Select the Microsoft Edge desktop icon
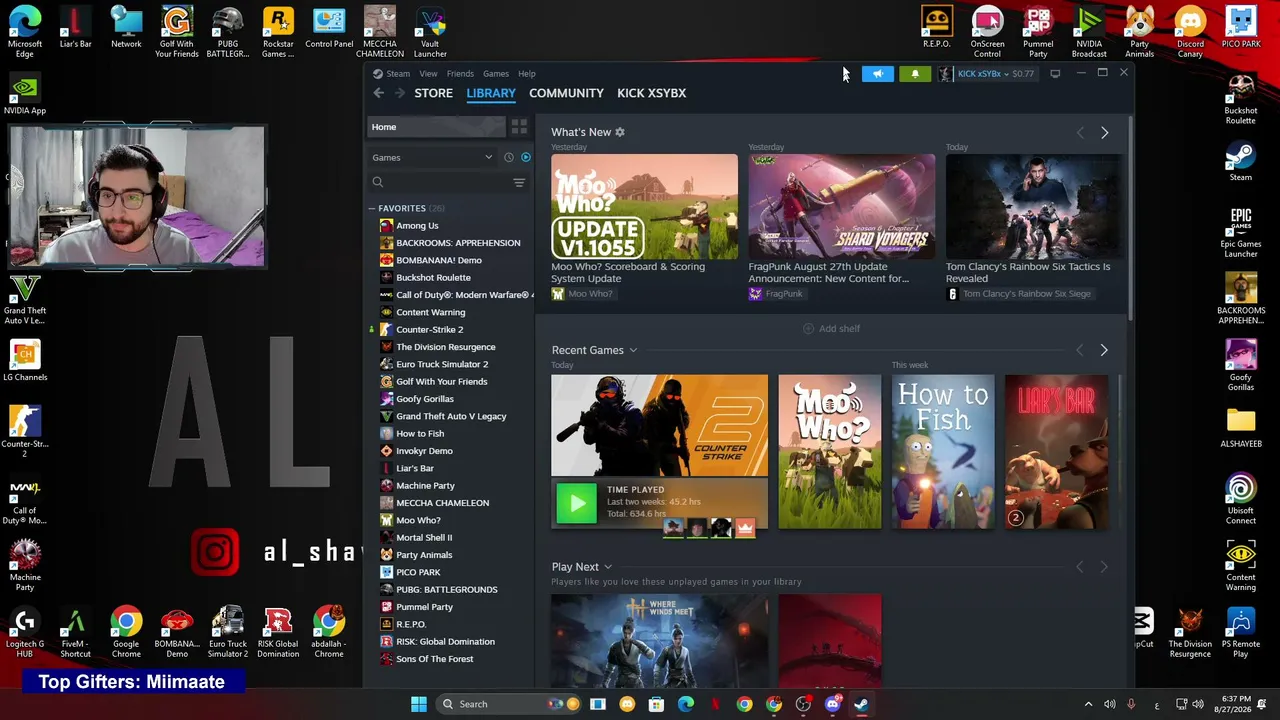The height and width of the screenshot is (720, 1280). pos(25,31)
